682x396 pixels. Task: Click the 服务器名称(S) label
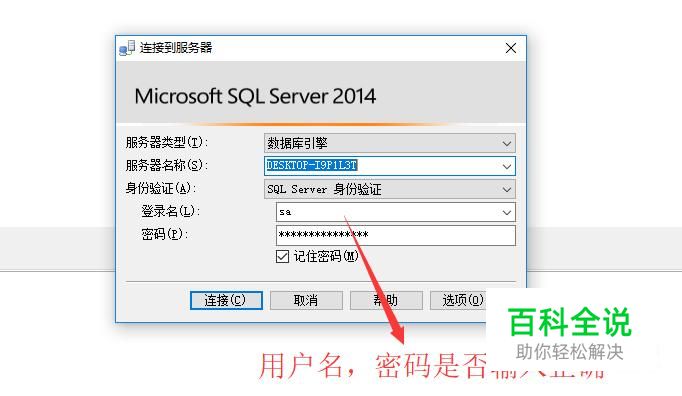click(167, 165)
